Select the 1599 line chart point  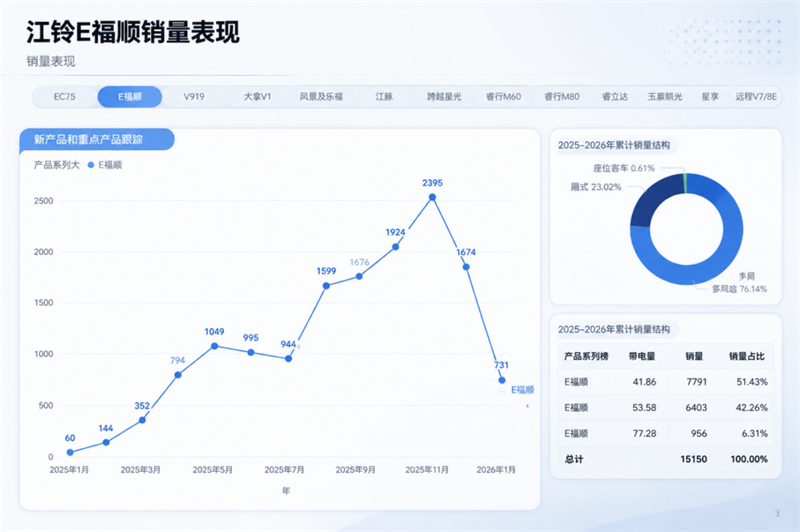pos(327,286)
